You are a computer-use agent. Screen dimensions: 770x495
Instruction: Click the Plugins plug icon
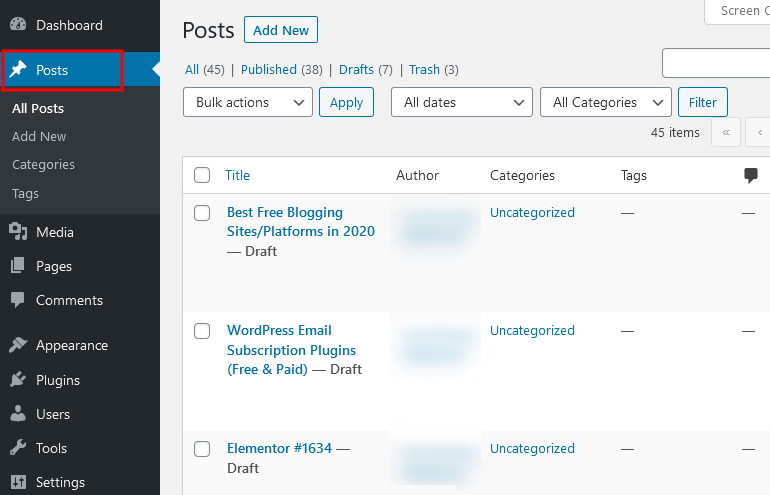click(x=18, y=379)
